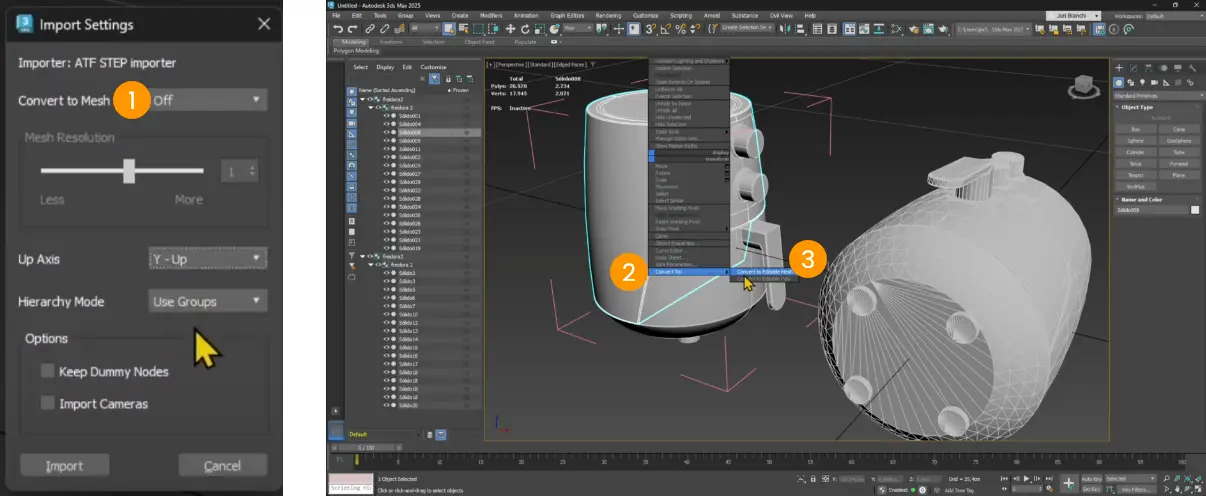Click the Key Filters button
This screenshot has width=1206, height=496.
pos(1137,490)
